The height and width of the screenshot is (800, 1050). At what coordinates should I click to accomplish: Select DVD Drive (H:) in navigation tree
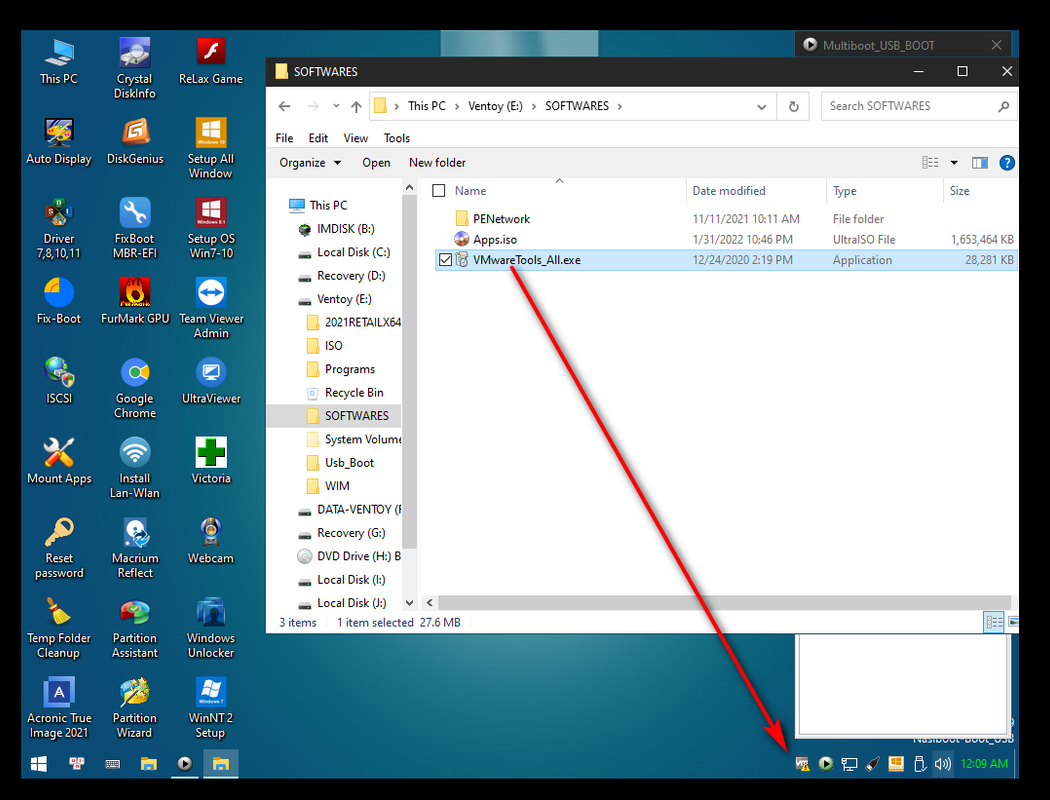click(358, 556)
